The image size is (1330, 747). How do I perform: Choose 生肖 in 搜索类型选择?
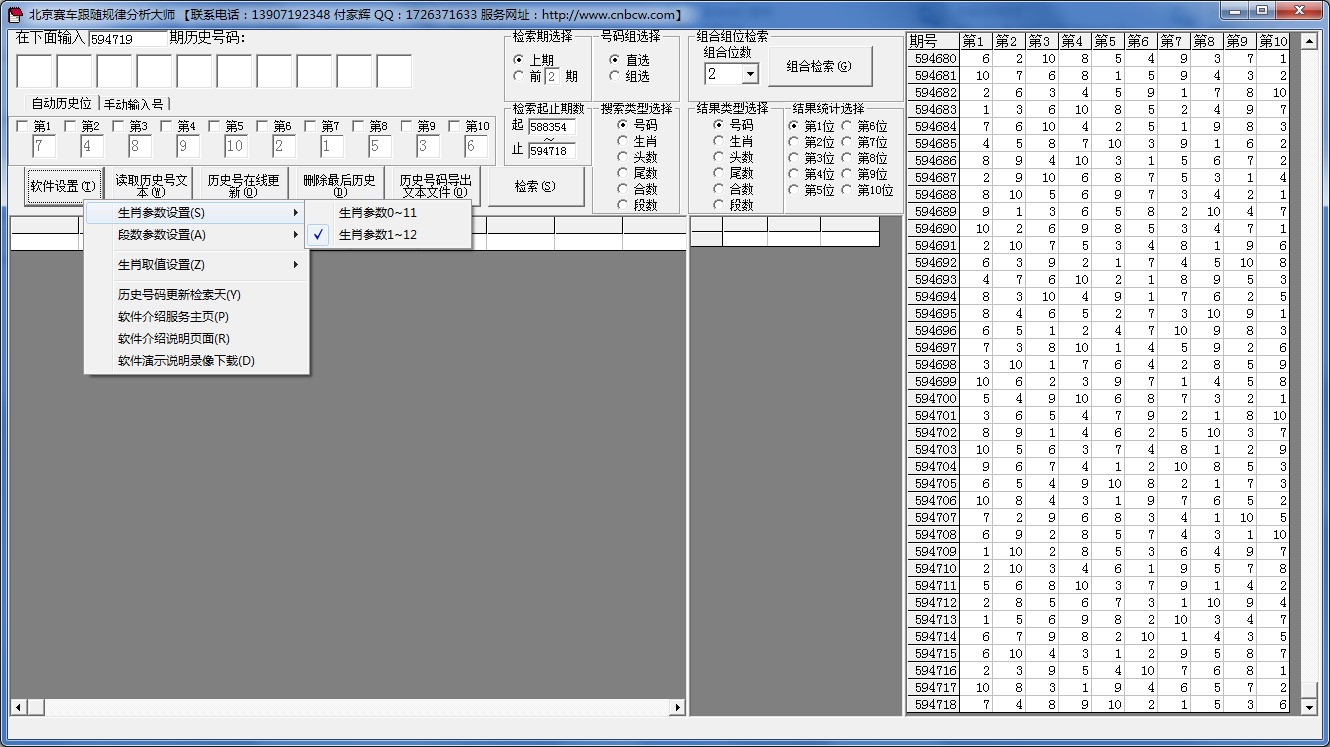point(623,141)
